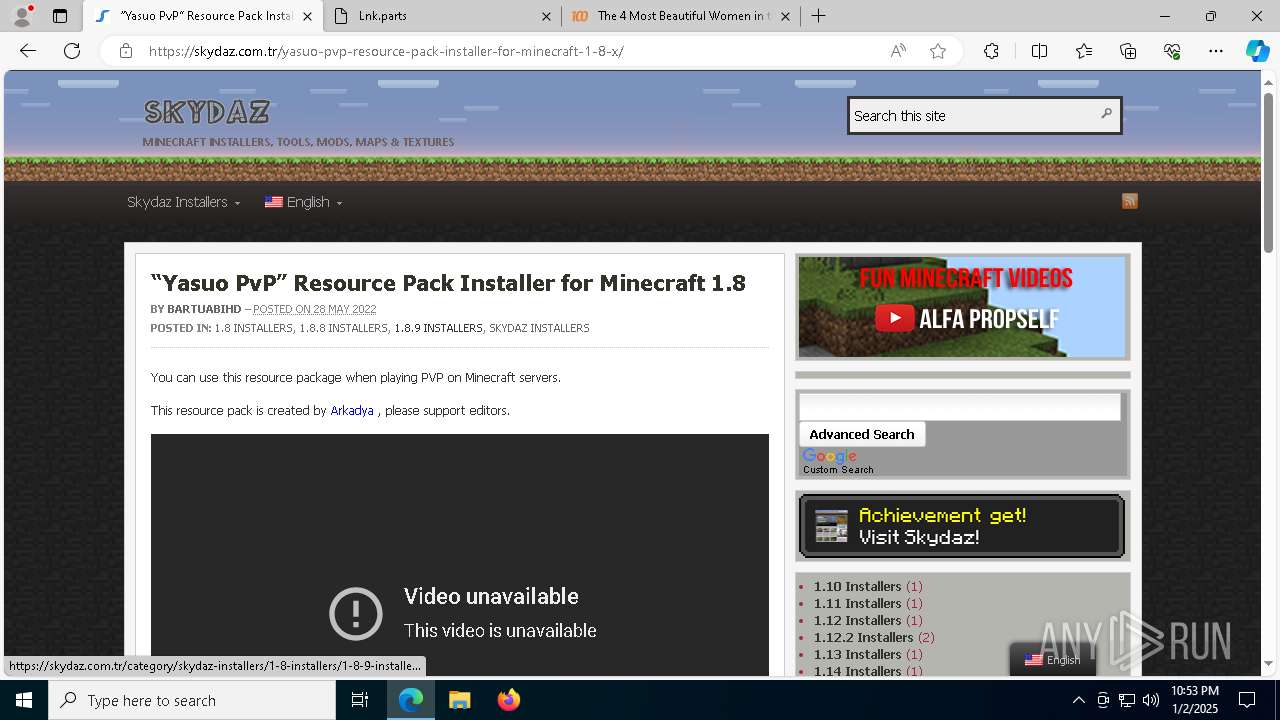Open Task View on taskbar

[360, 700]
